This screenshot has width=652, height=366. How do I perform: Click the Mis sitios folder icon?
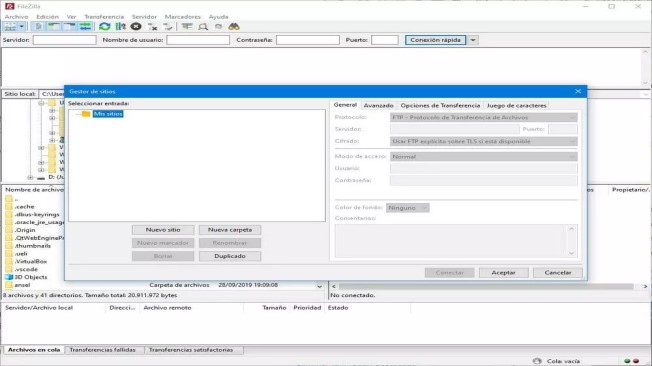pos(86,114)
